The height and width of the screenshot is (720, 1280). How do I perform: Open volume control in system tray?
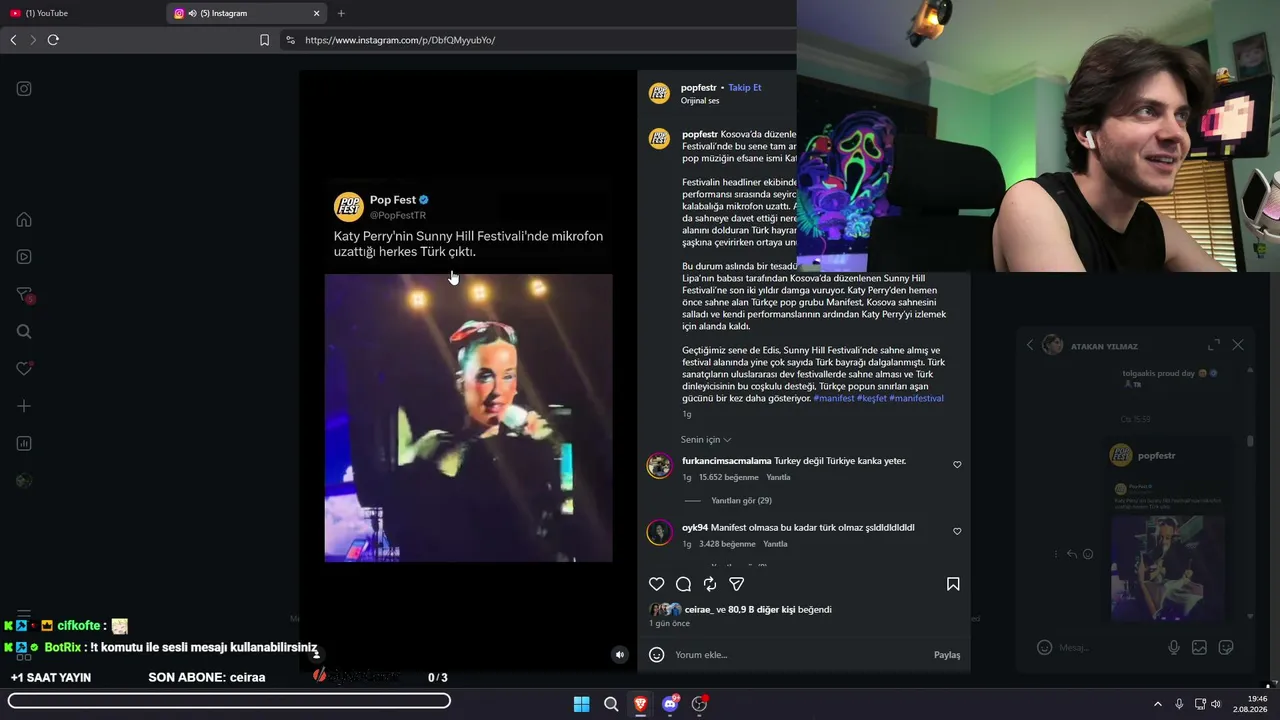point(1216,704)
